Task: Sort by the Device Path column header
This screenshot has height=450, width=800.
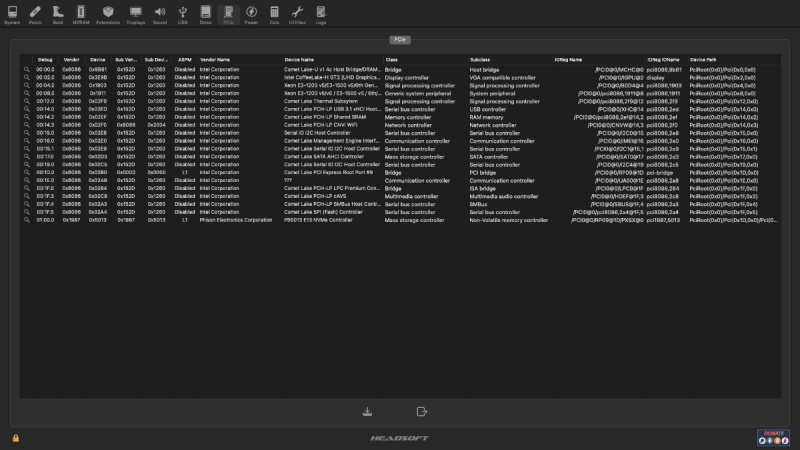Action: pyautogui.click(x=734, y=60)
